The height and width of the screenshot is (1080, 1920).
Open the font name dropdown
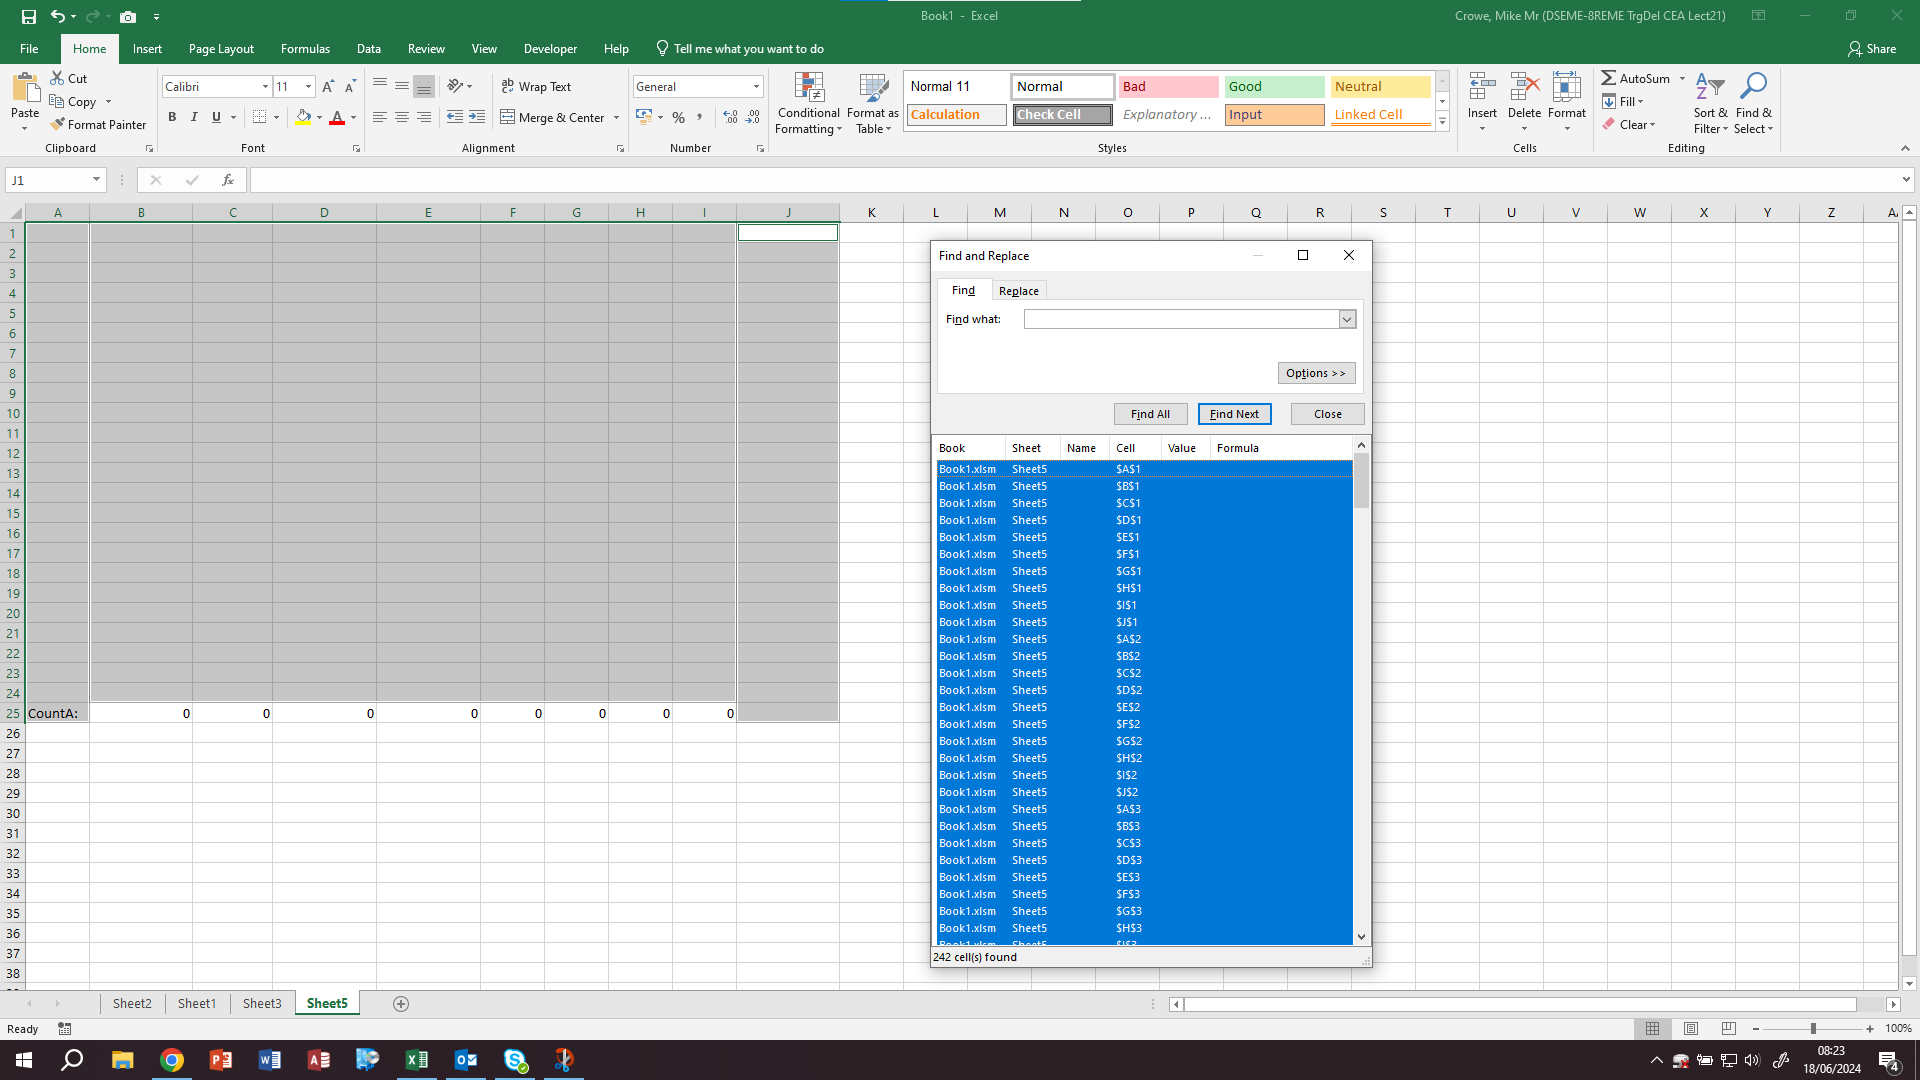click(x=265, y=86)
